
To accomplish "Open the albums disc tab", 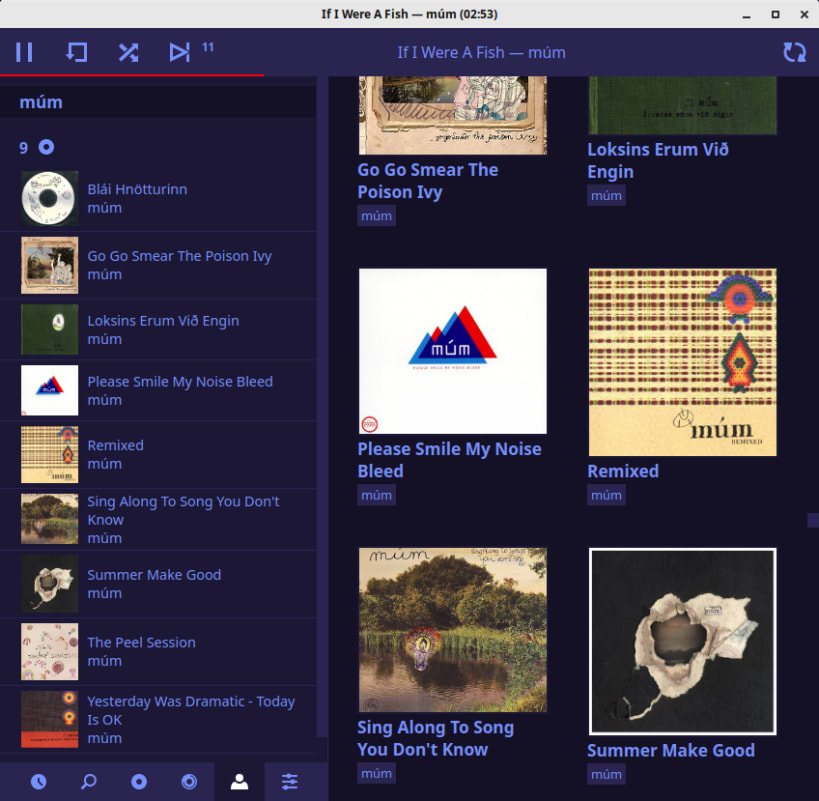I will tap(139, 781).
